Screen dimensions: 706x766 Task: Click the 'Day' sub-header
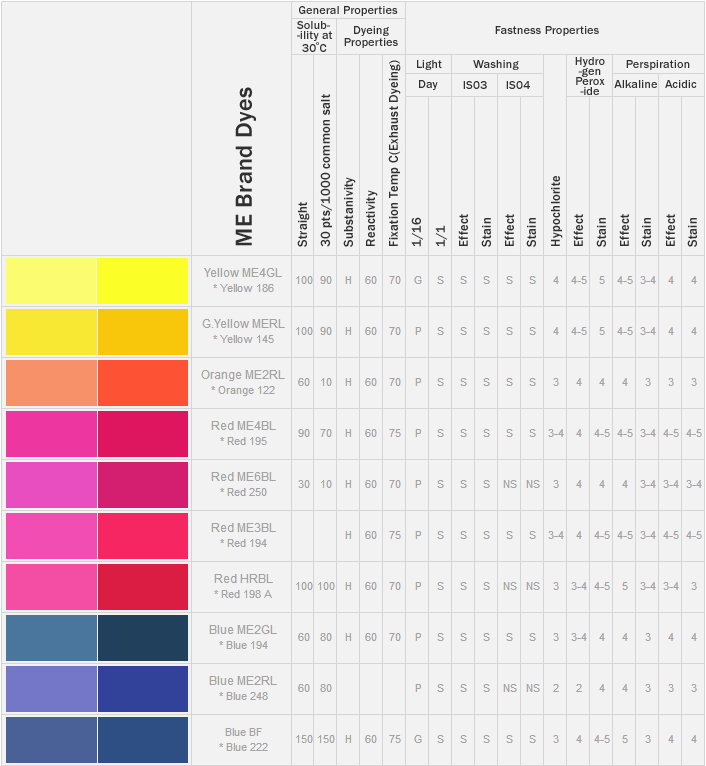pos(428,84)
